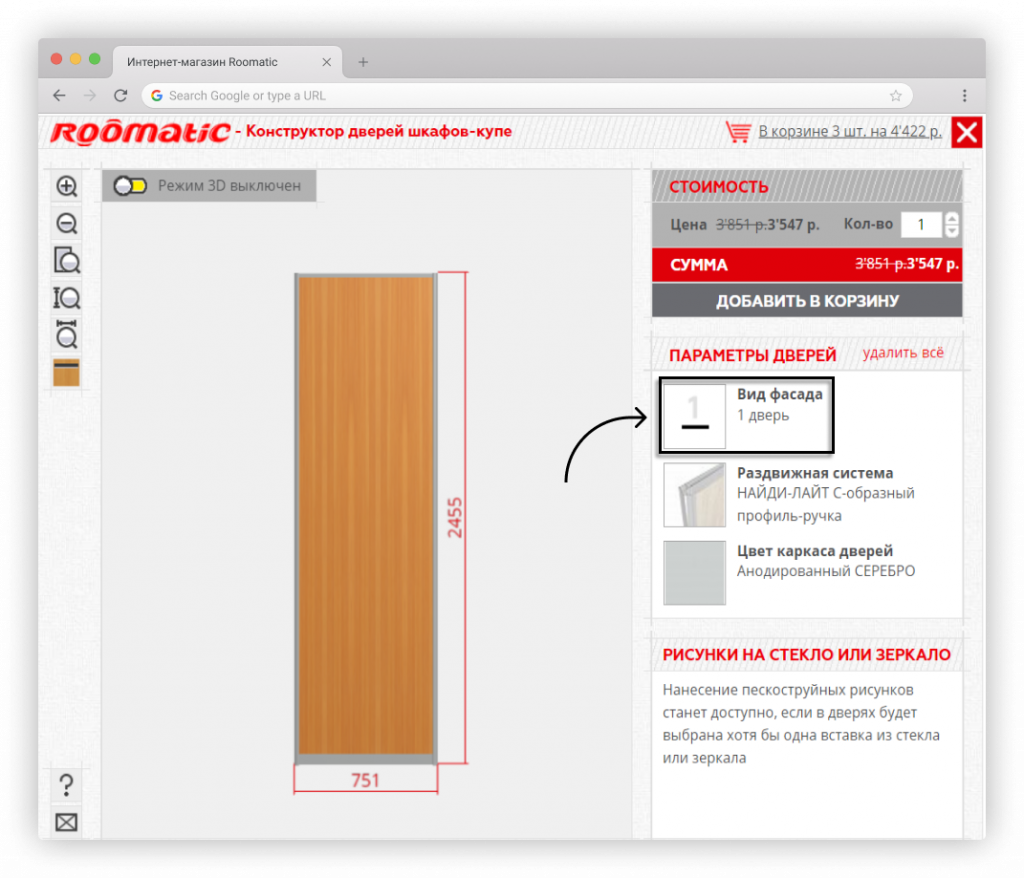Image resolution: width=1024 pixels, height=878 pixels.
Task: Click the zoom out magnifier icon
Action: pyautogui.click(x=67, y=223)
